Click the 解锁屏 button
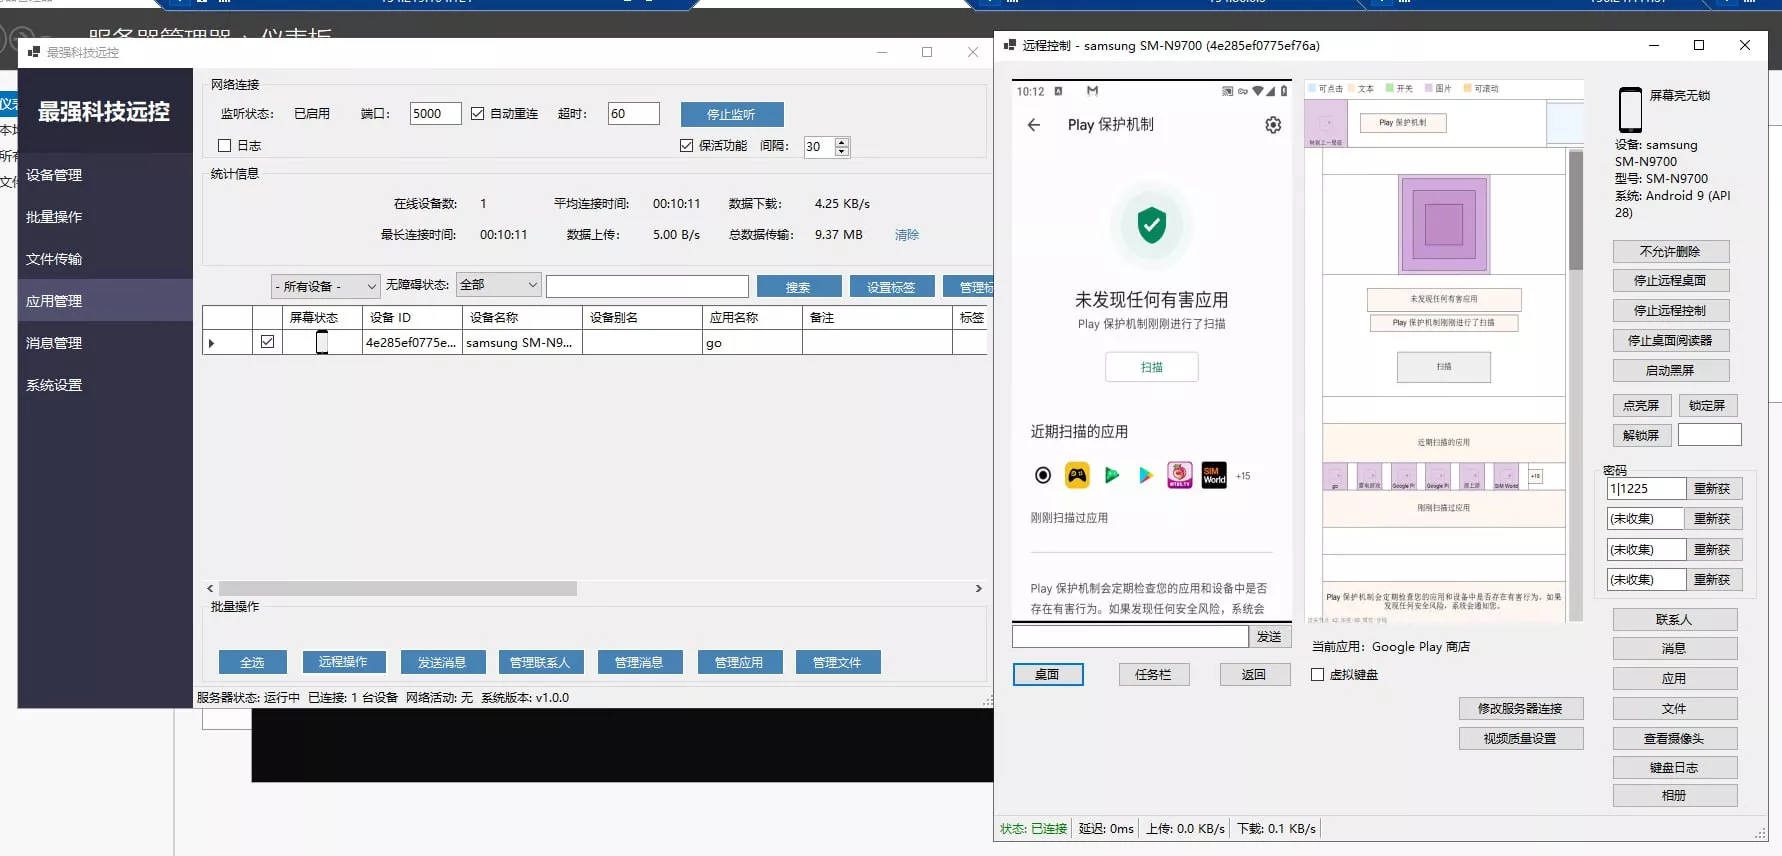Screen dimensions: 1782x856 pos(1642,435)
